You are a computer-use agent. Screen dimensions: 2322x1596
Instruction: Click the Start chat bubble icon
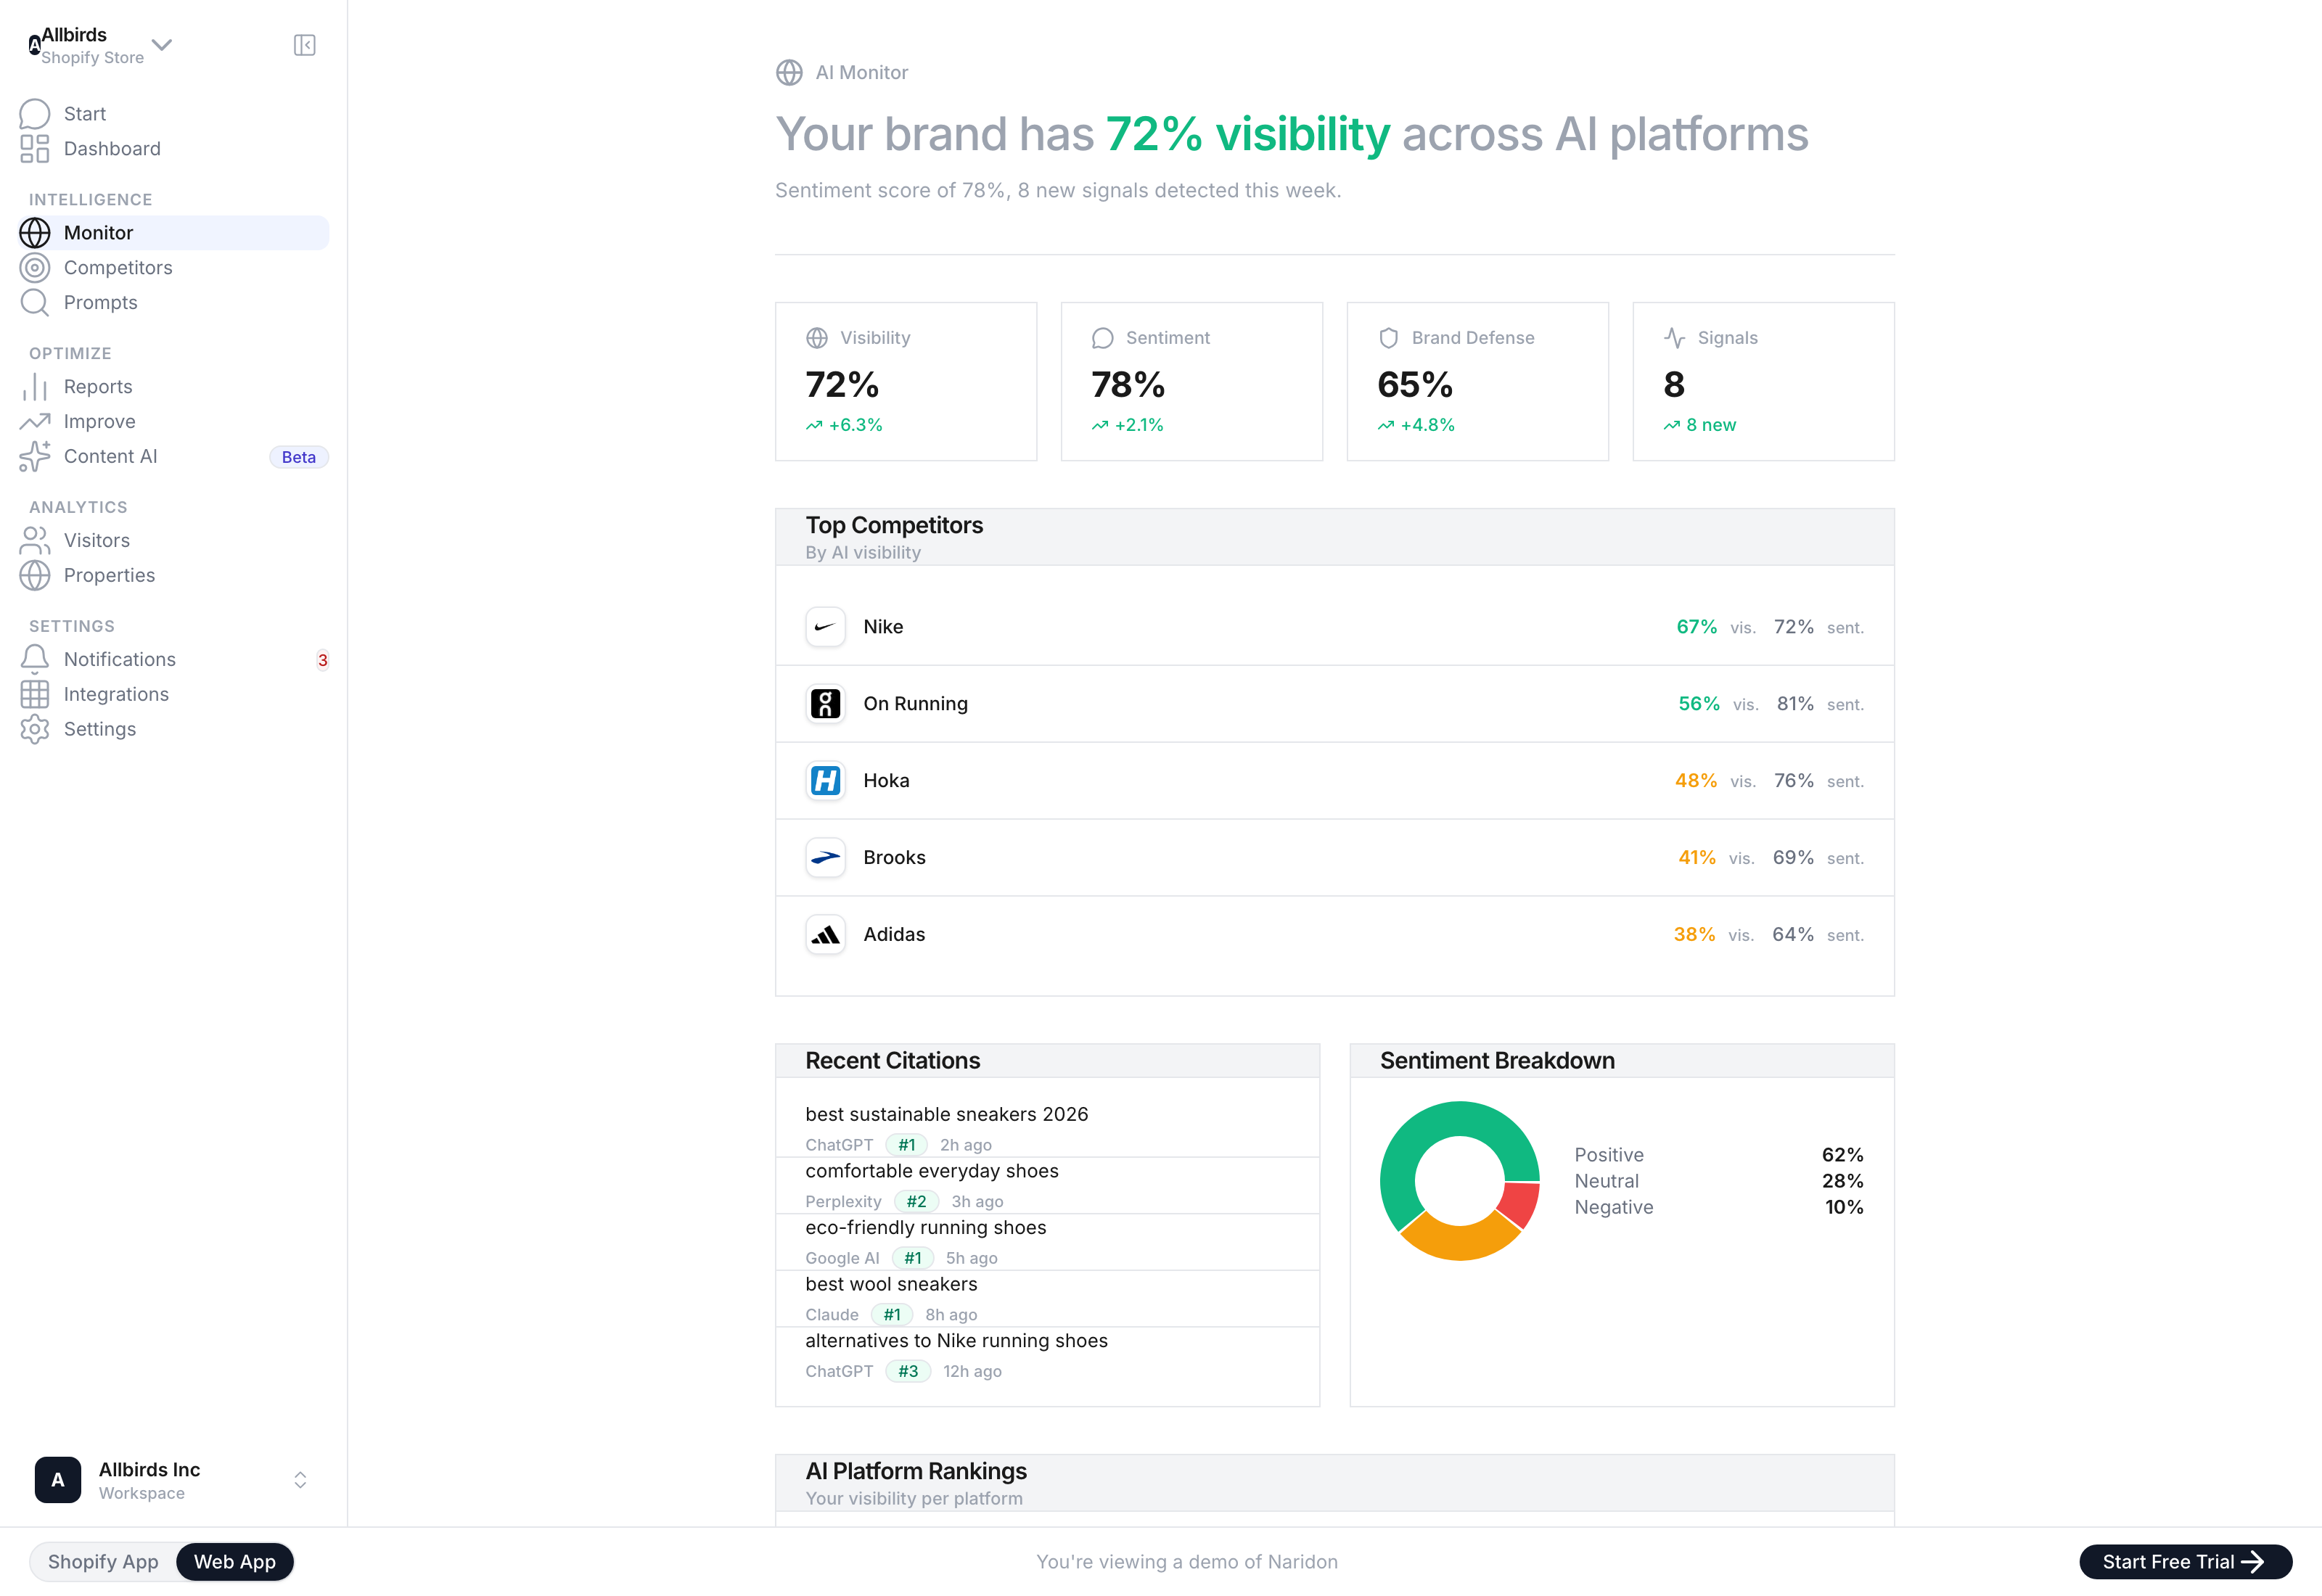(35, 114)
